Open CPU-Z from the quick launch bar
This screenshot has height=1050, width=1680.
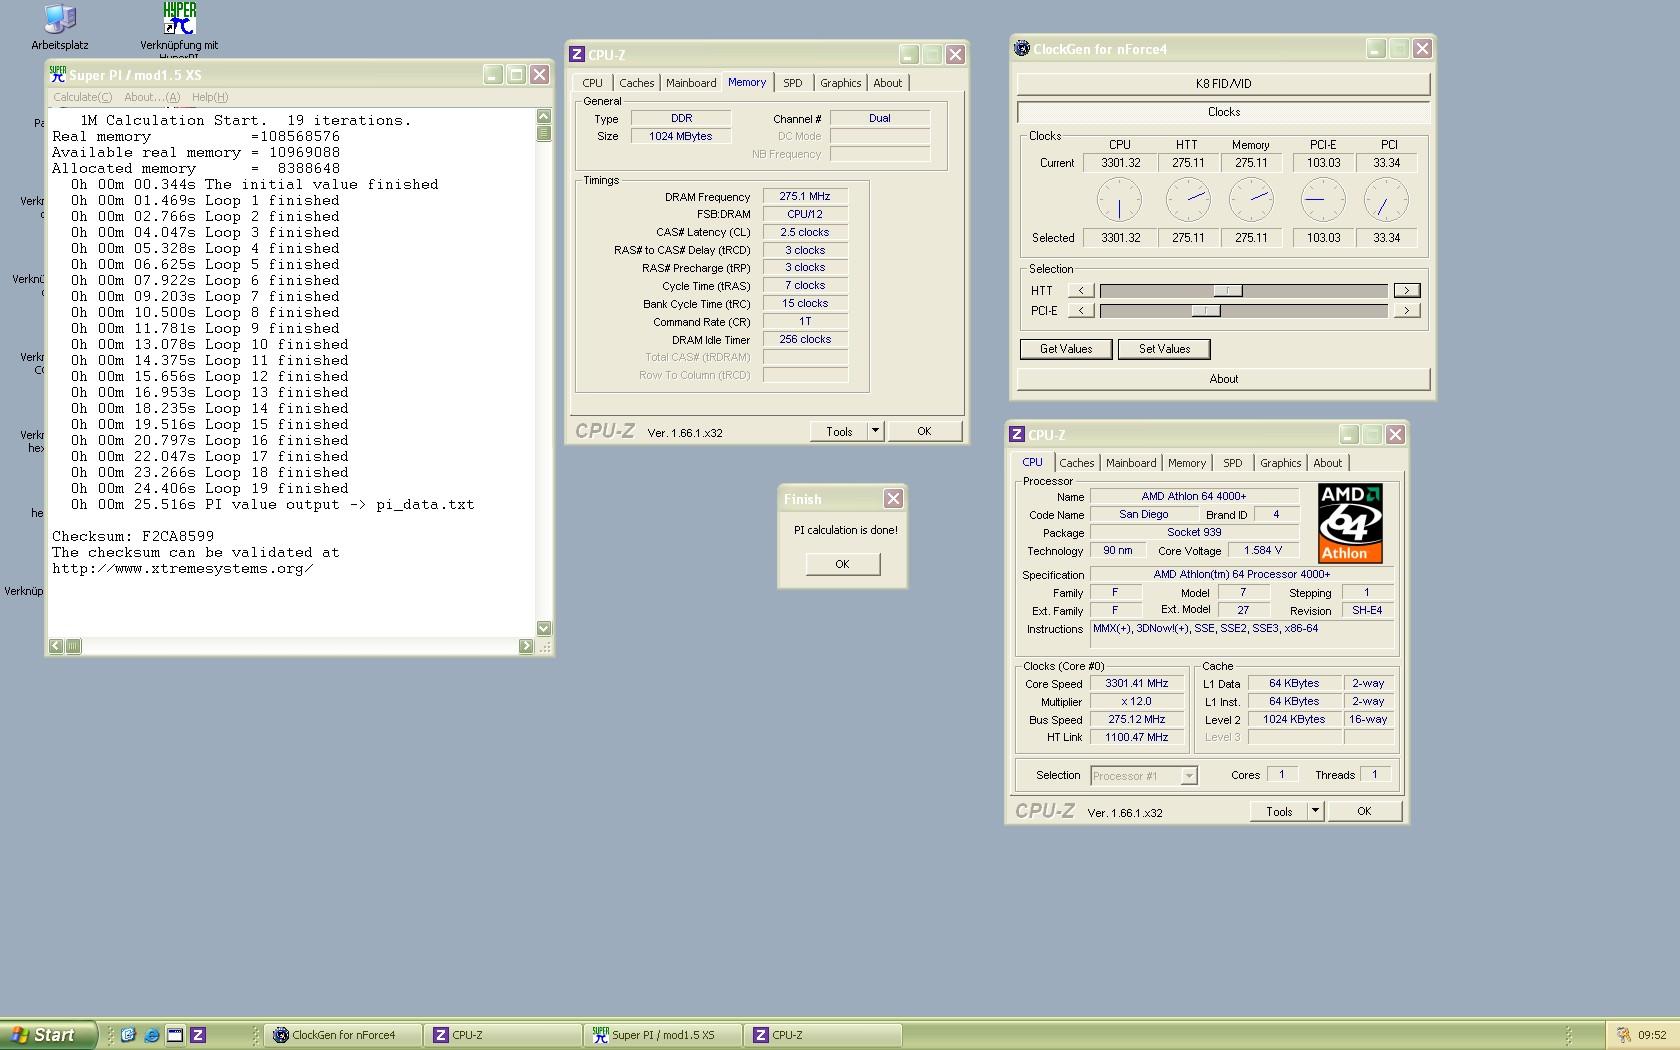(198, 1035)
